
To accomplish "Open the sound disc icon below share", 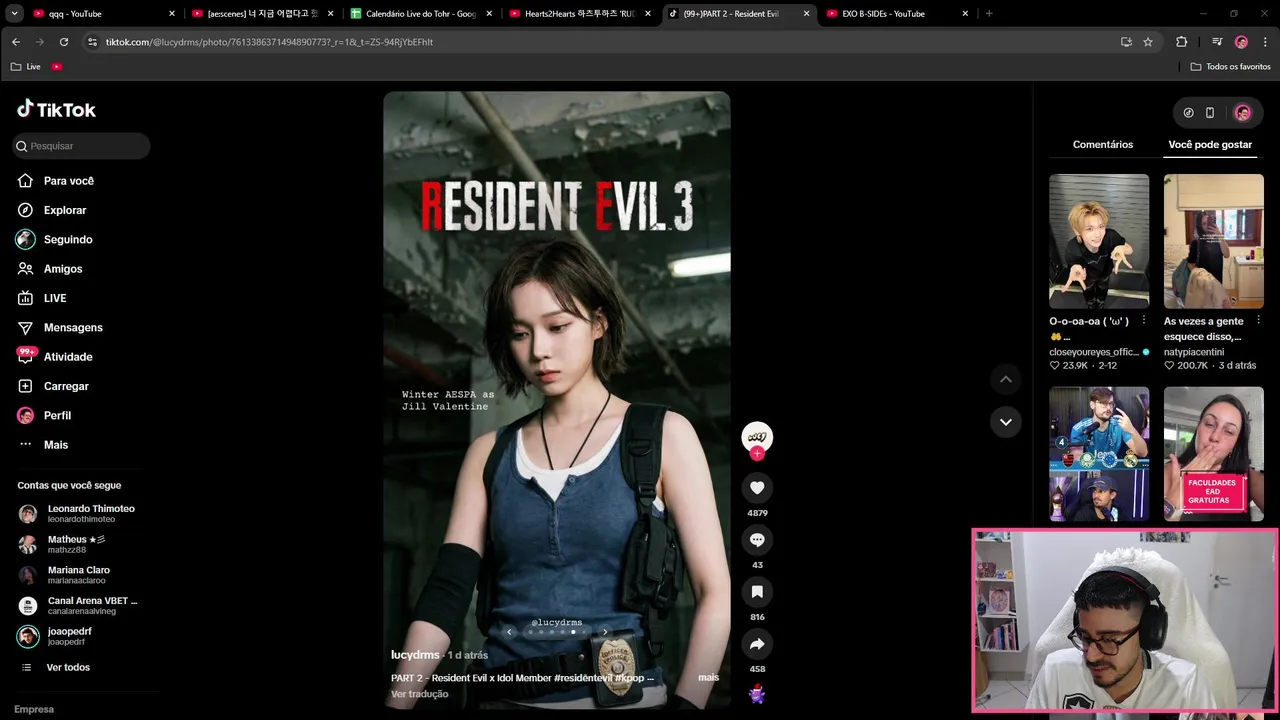I will (x=757, y=693).
